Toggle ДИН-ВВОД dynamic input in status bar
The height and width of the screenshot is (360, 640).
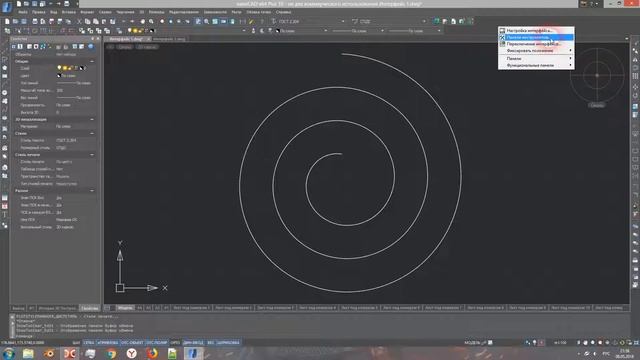coord(193,342)
